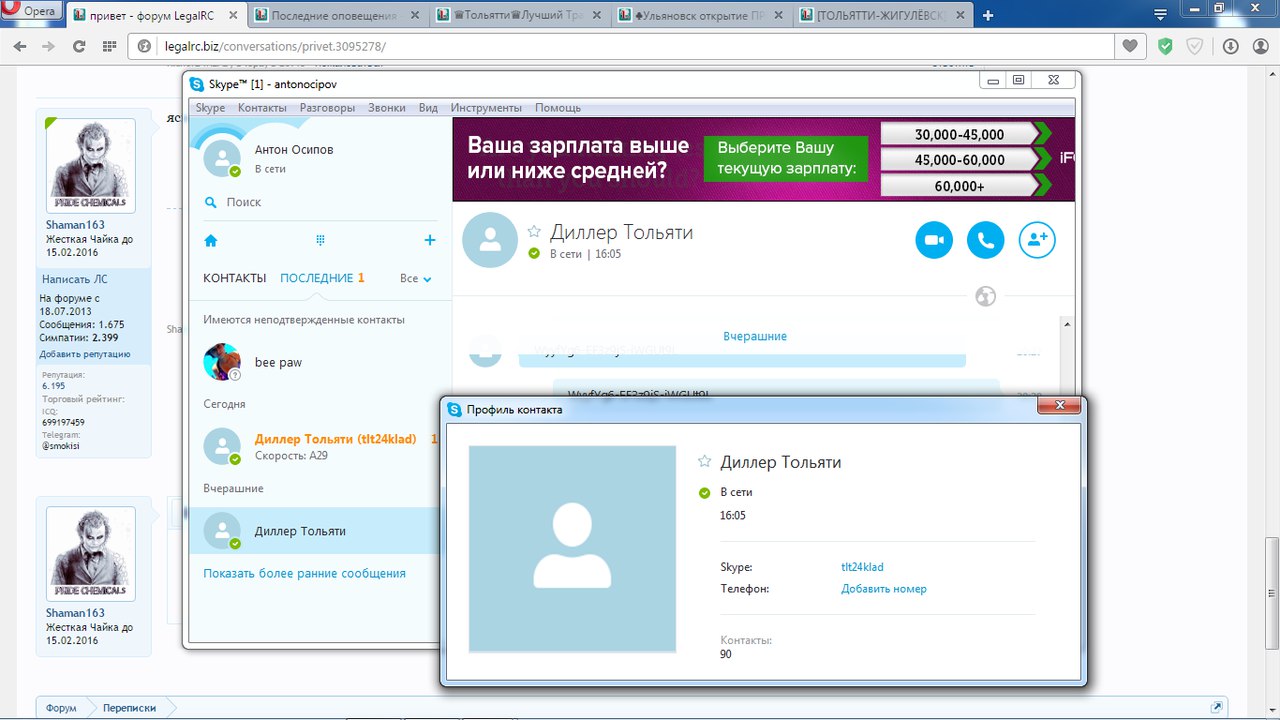Switch to the привет - форум LegalRC tab
The width and height of the screenshot is (1280, 720).
tap(157, 16)
